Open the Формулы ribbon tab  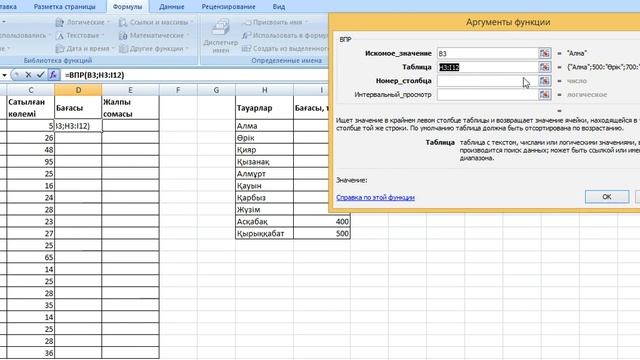click(x=127, y=7)
